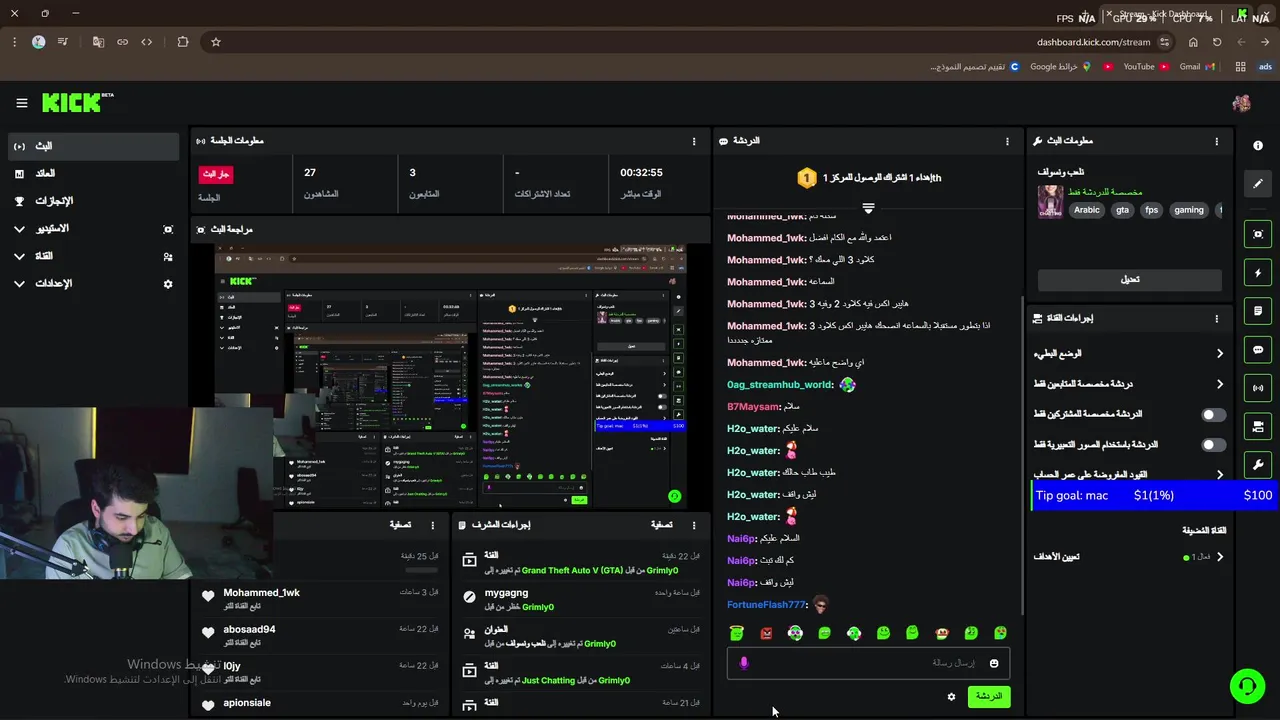Image resolution: width=1280 pixels, height=720 pixels.
Task: Click the chat panel scrollbar
Action: 1021,455
